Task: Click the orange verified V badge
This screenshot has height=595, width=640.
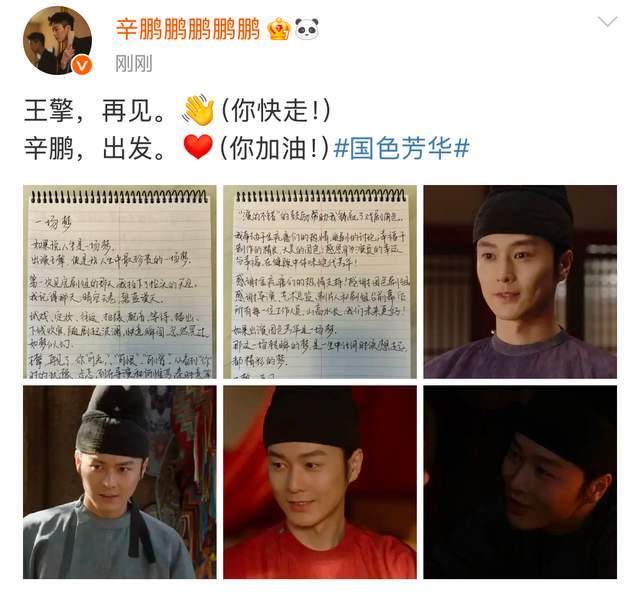Action: tap(82, 65)
